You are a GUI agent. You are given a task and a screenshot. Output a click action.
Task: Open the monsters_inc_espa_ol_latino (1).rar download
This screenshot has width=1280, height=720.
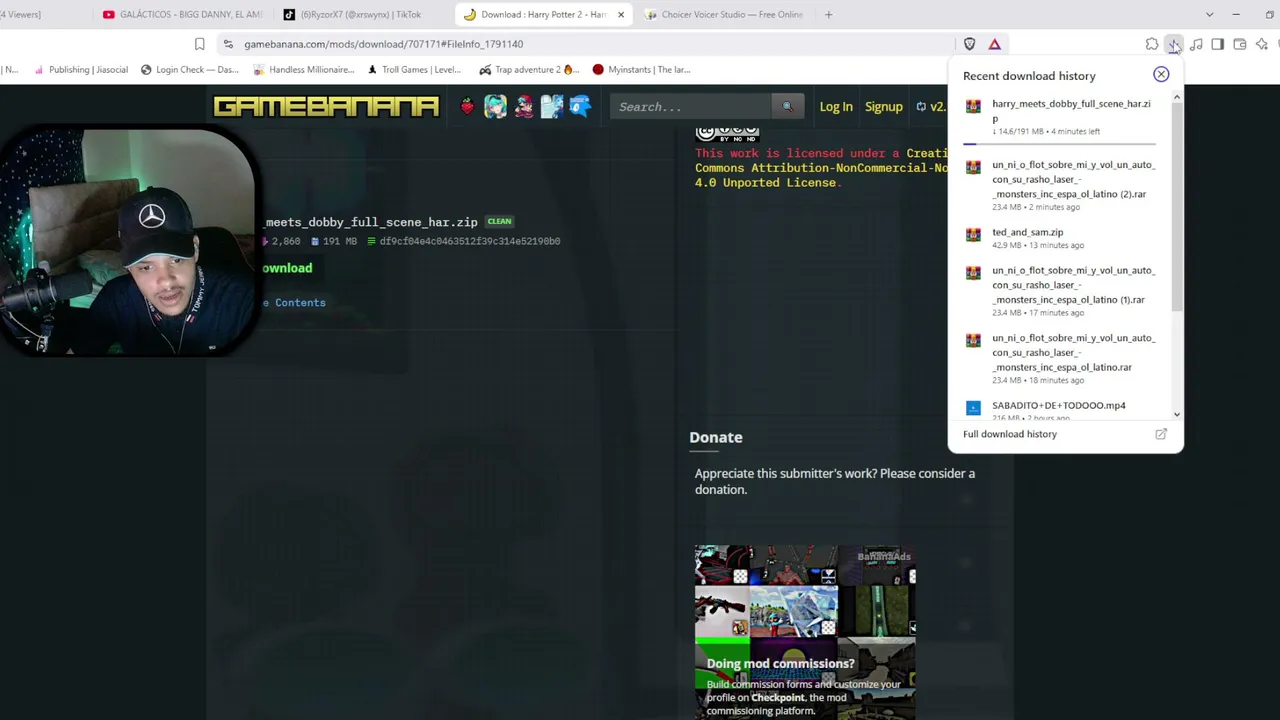coord(1060,291)
